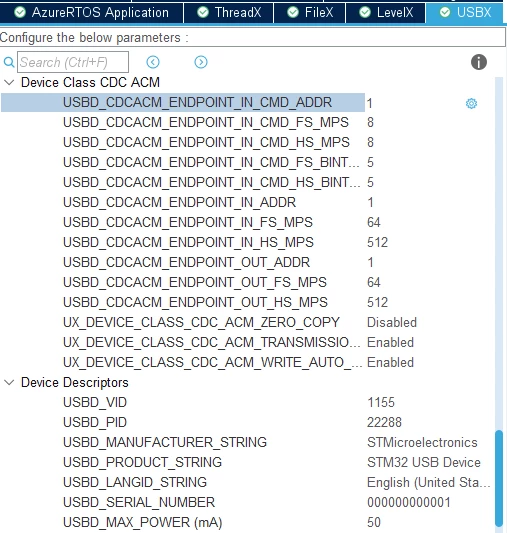Select USBD_SERIAL_NUMBER parameter
The width and height of the screenshot is (507, 533).
tap(139, 503)
